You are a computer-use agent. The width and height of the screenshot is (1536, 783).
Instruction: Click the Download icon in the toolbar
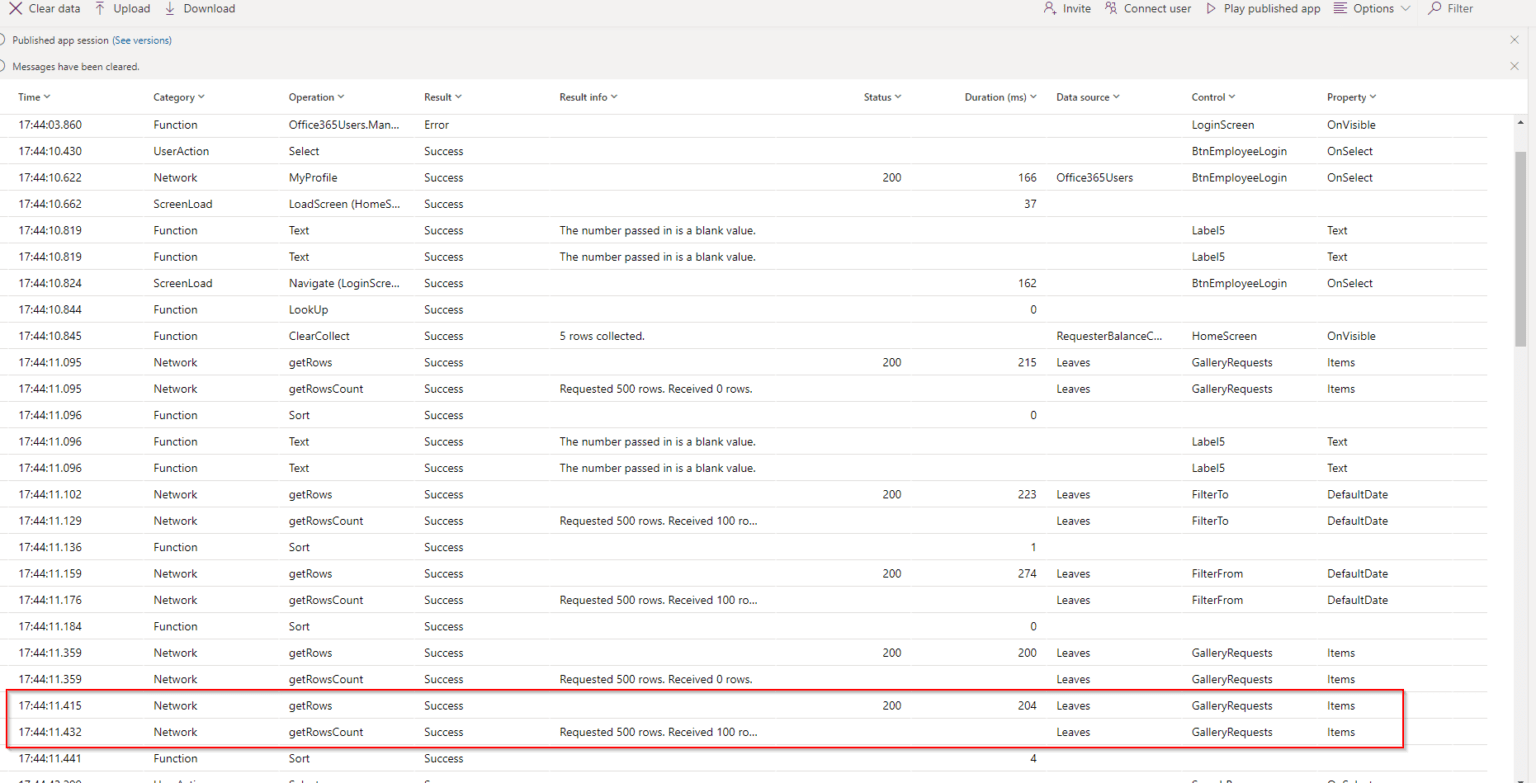(171, 8)
